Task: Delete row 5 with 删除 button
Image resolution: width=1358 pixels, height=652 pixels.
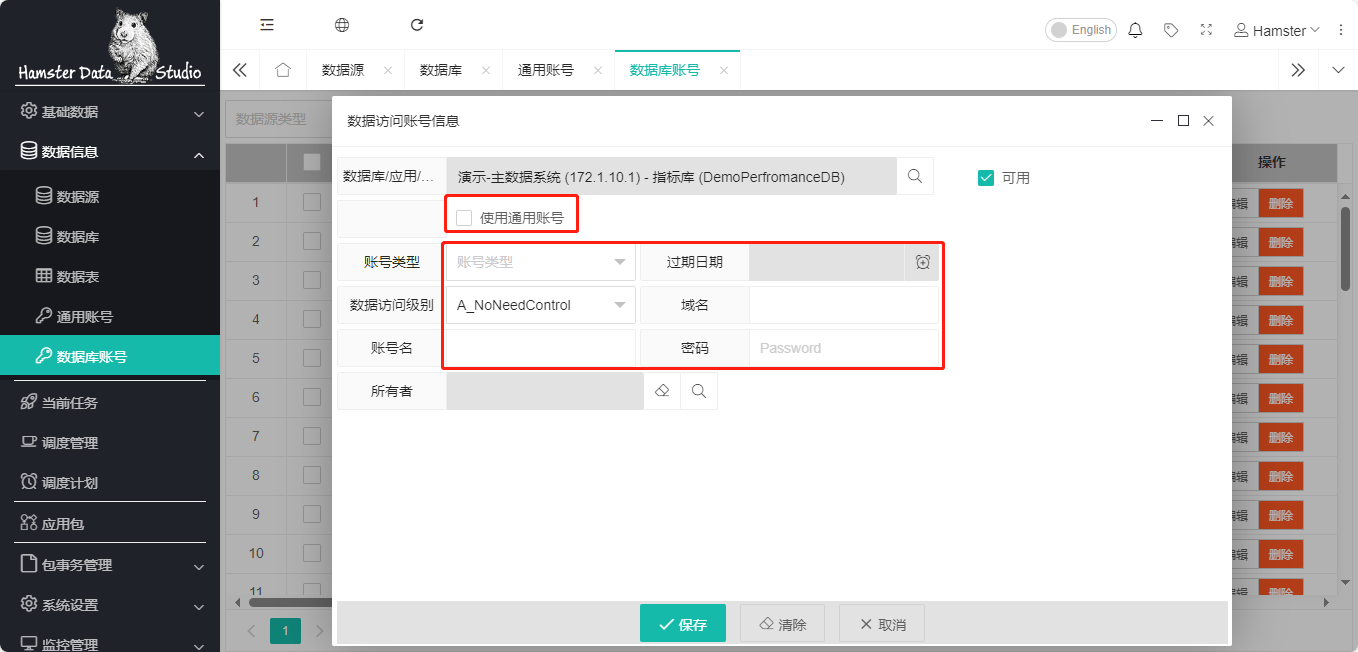Action: tap(1279, 359)
